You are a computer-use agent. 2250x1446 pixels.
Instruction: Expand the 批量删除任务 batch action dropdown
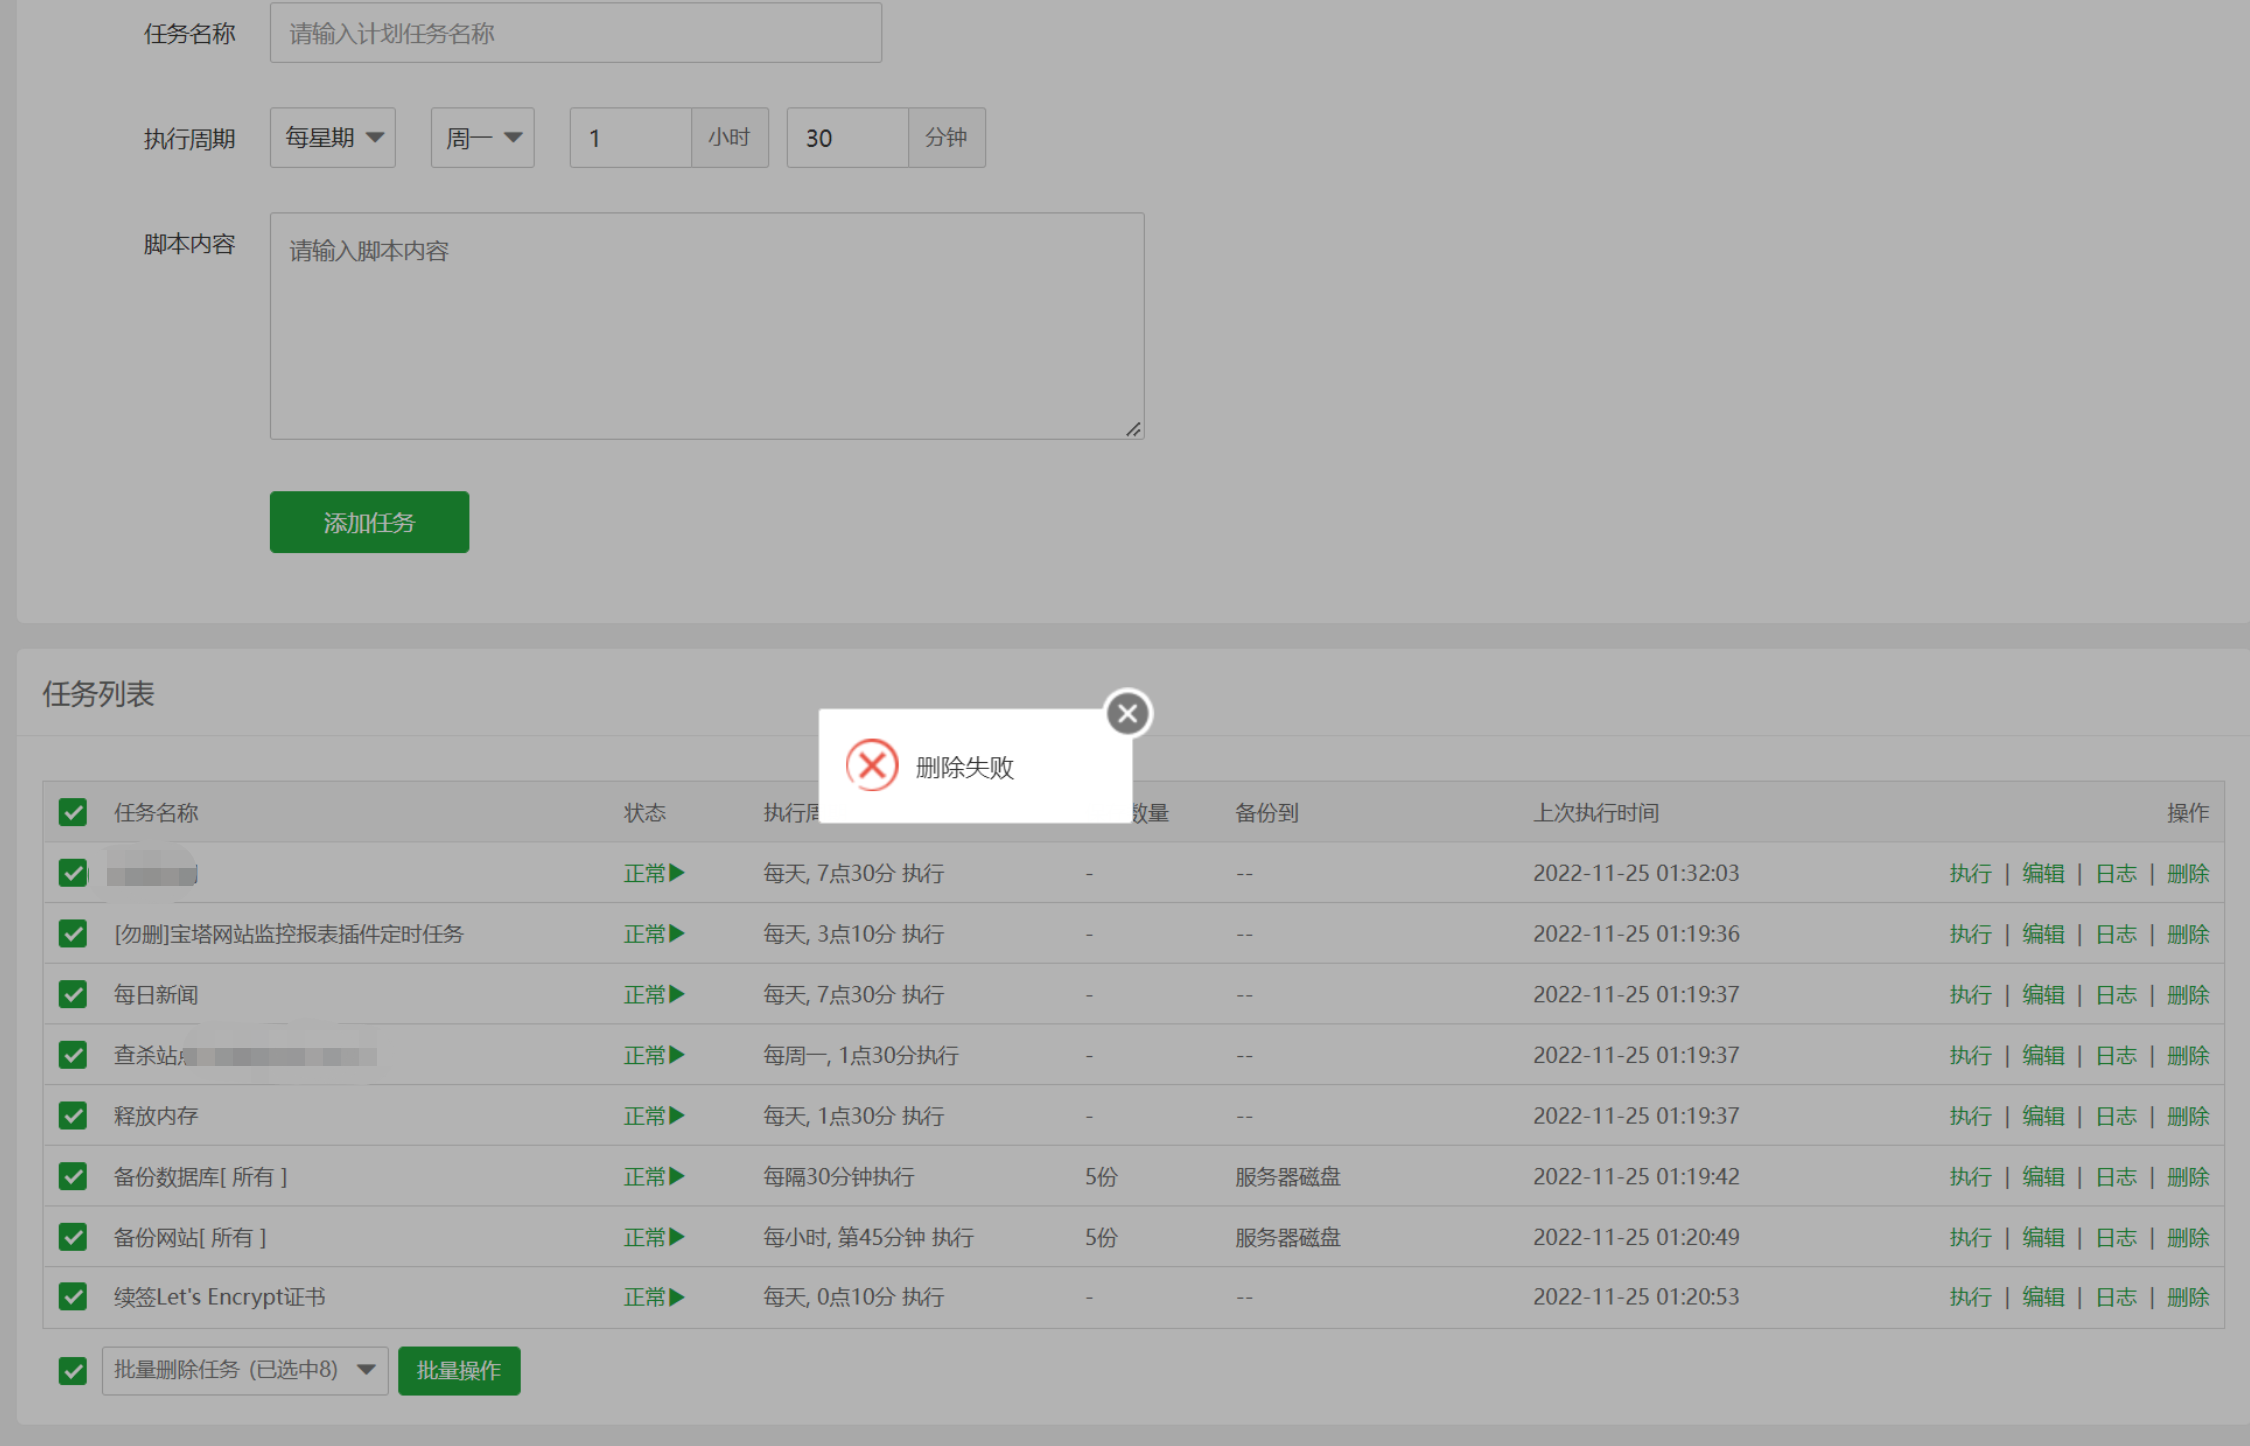point(244,1370)
